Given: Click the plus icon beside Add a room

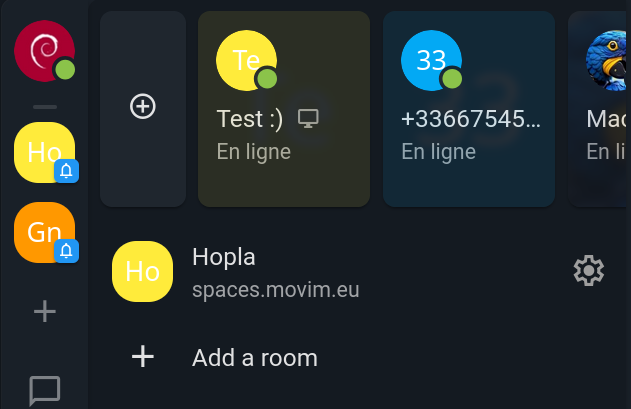Looking at the screenshot, I should click(x=143, y=357).
